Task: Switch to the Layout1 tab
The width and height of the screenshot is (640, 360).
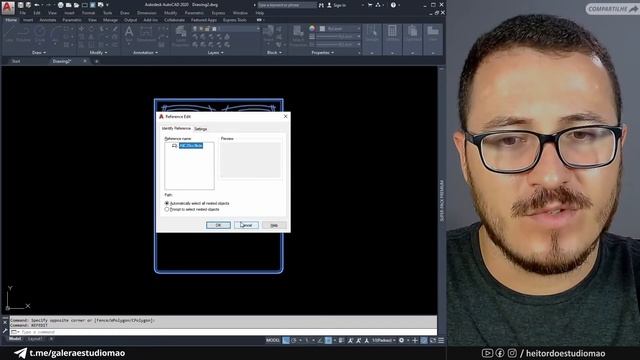Action: (x=35, y=339)
